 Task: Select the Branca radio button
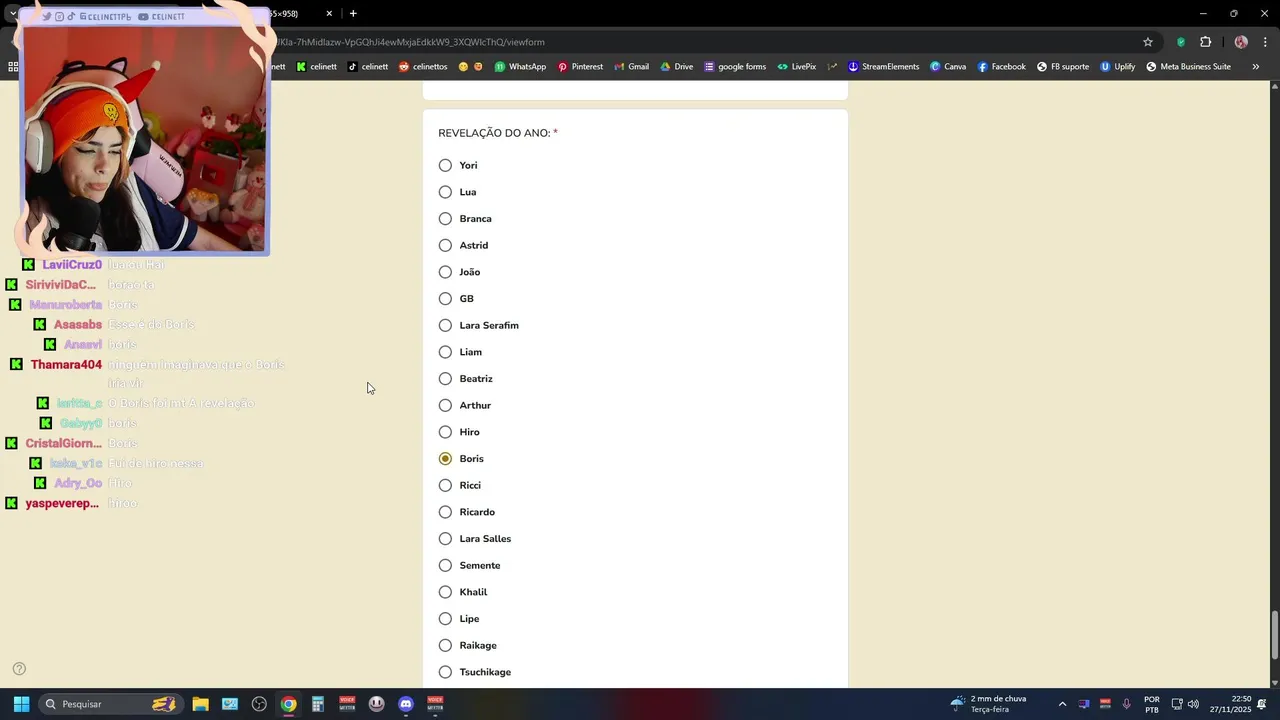445,219
